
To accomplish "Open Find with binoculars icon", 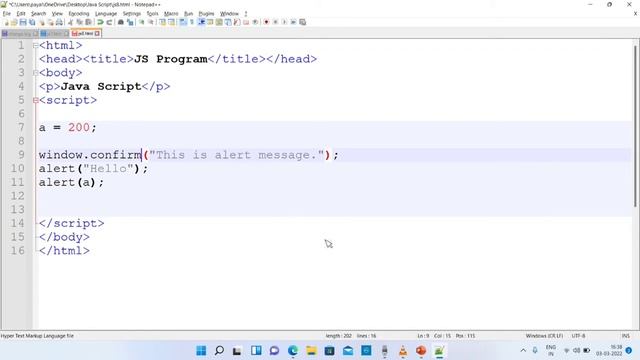I will coord(121,22).
